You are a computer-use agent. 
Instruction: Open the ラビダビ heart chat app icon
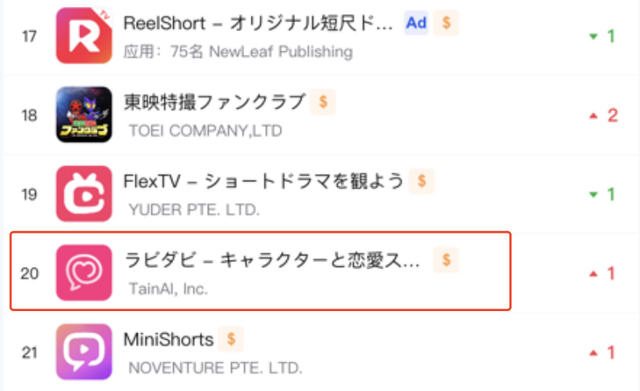tap(84, 273)
